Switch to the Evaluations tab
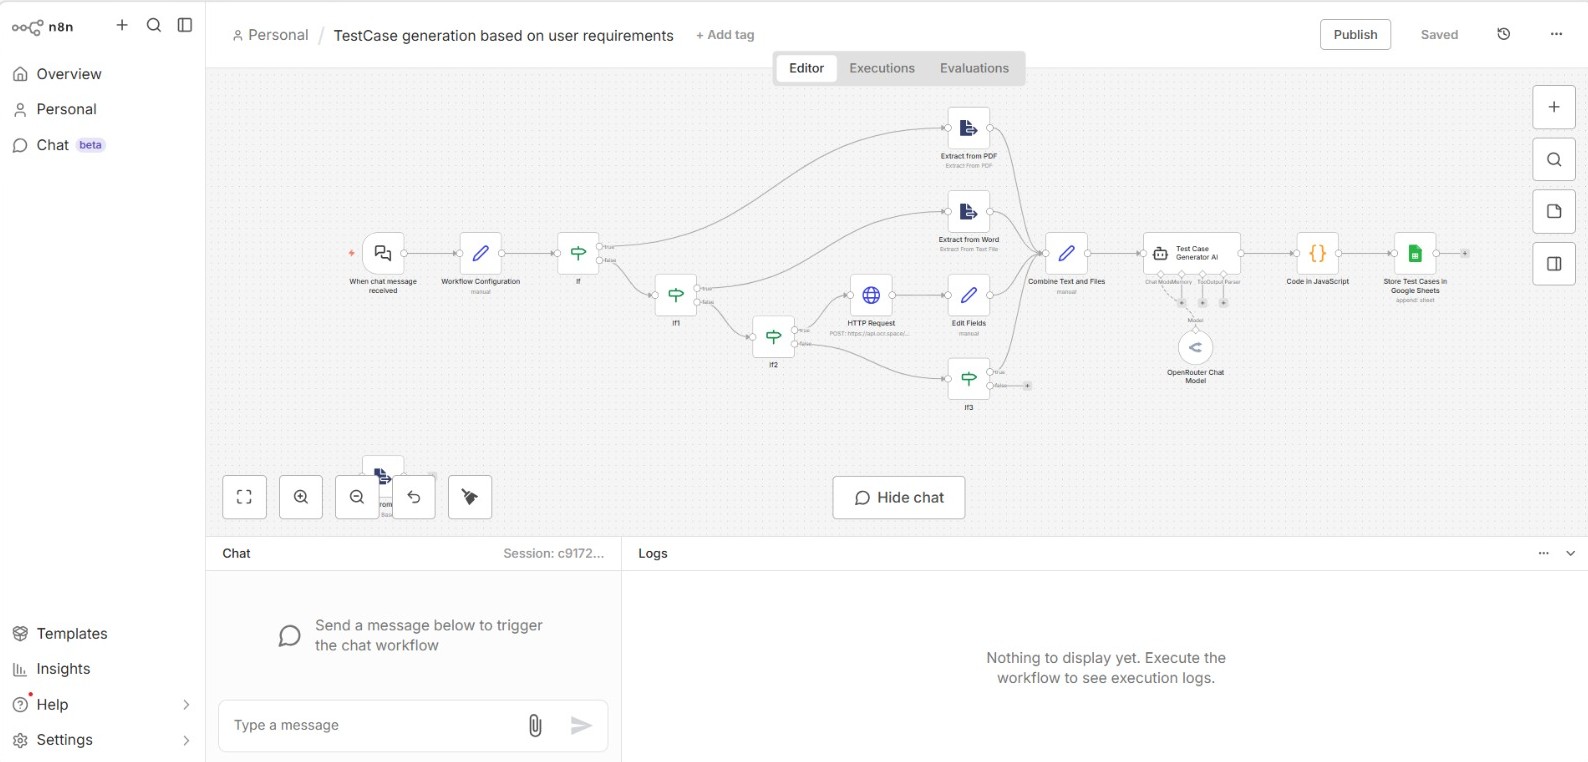The width and height of the screenshot is (1588, 762). coord(974,68)
